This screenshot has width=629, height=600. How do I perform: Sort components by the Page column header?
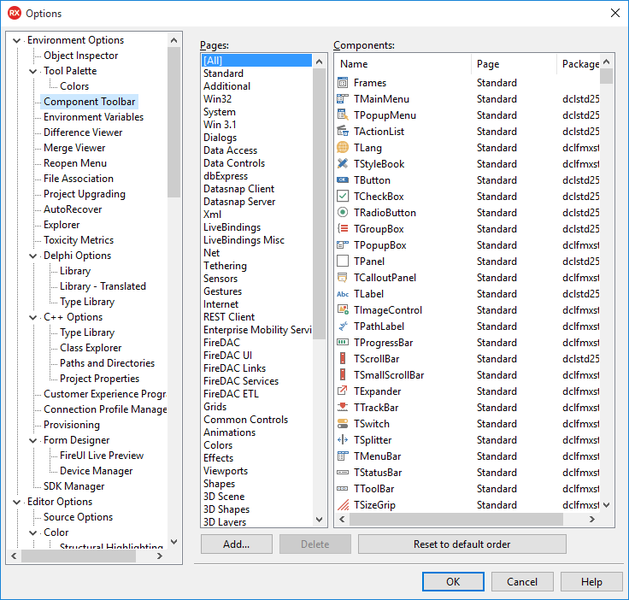(514, 64)
